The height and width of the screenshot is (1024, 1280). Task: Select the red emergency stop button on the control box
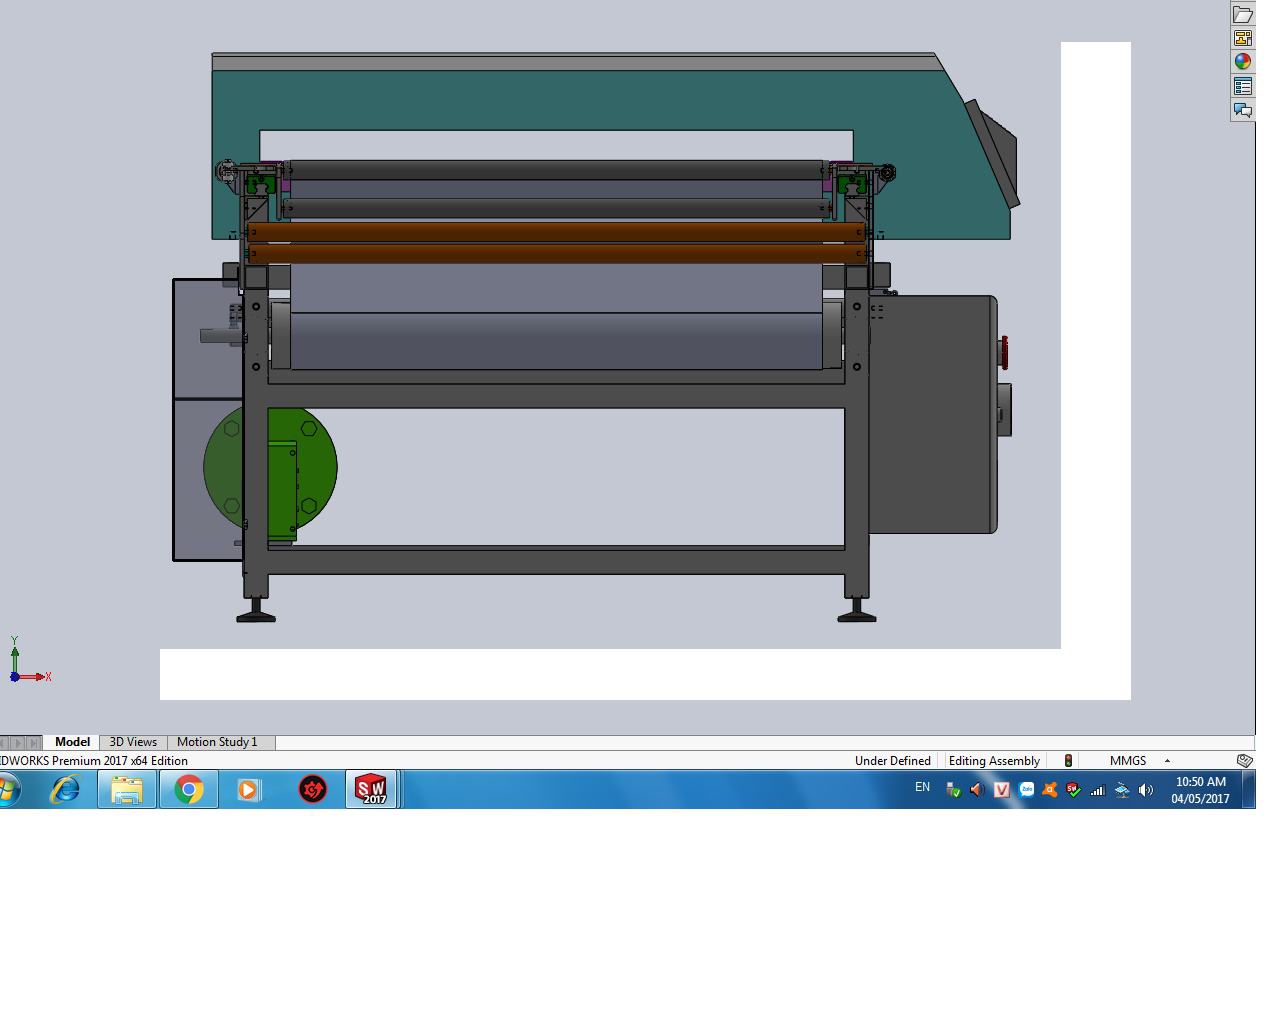pyautogui.click(x=1004, y=353)
